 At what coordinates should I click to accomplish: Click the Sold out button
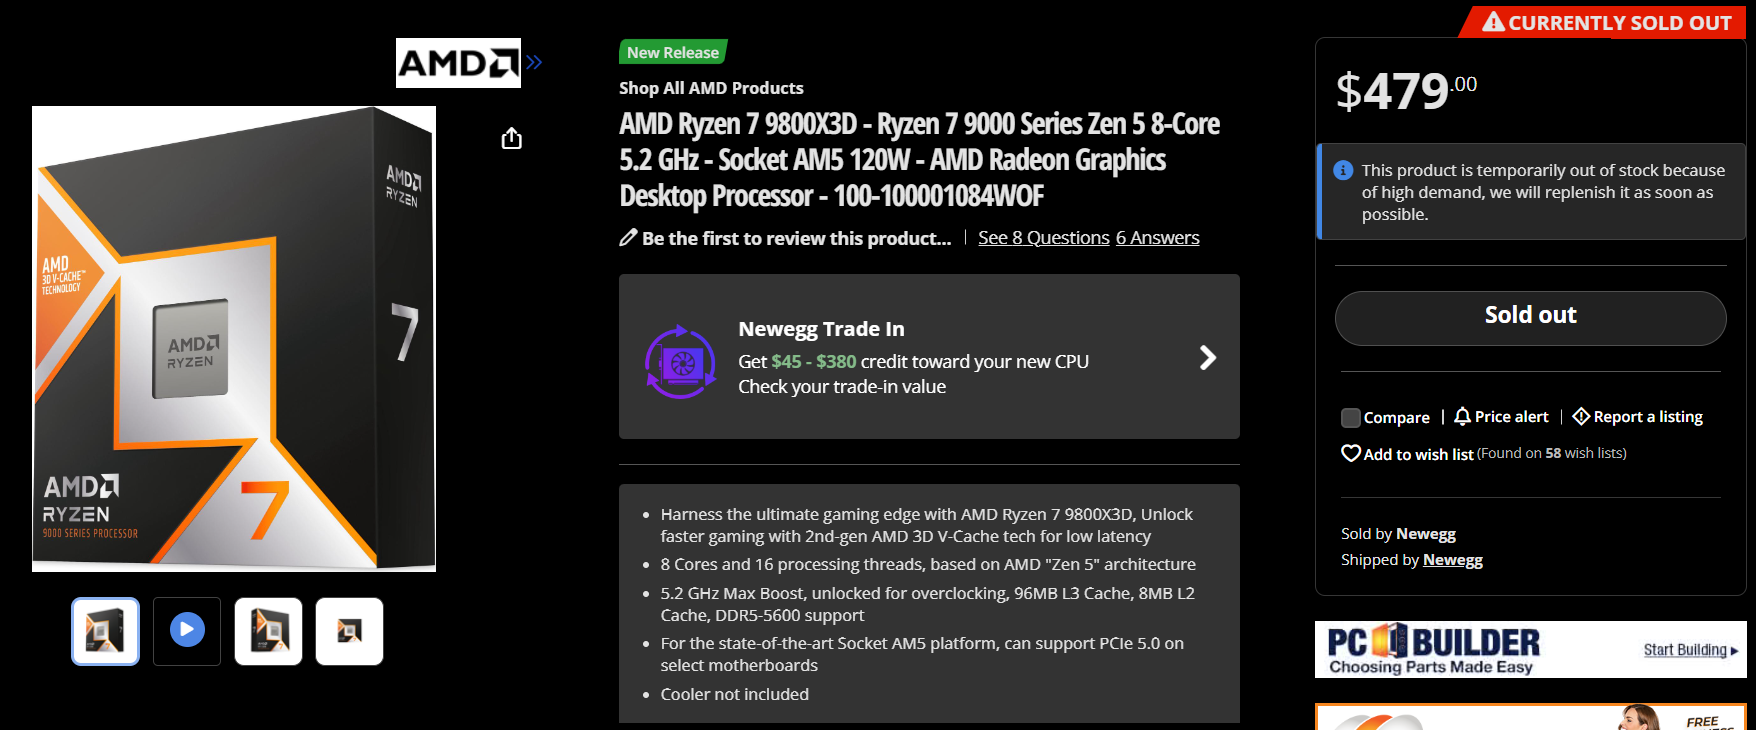tap(1530, 317)
